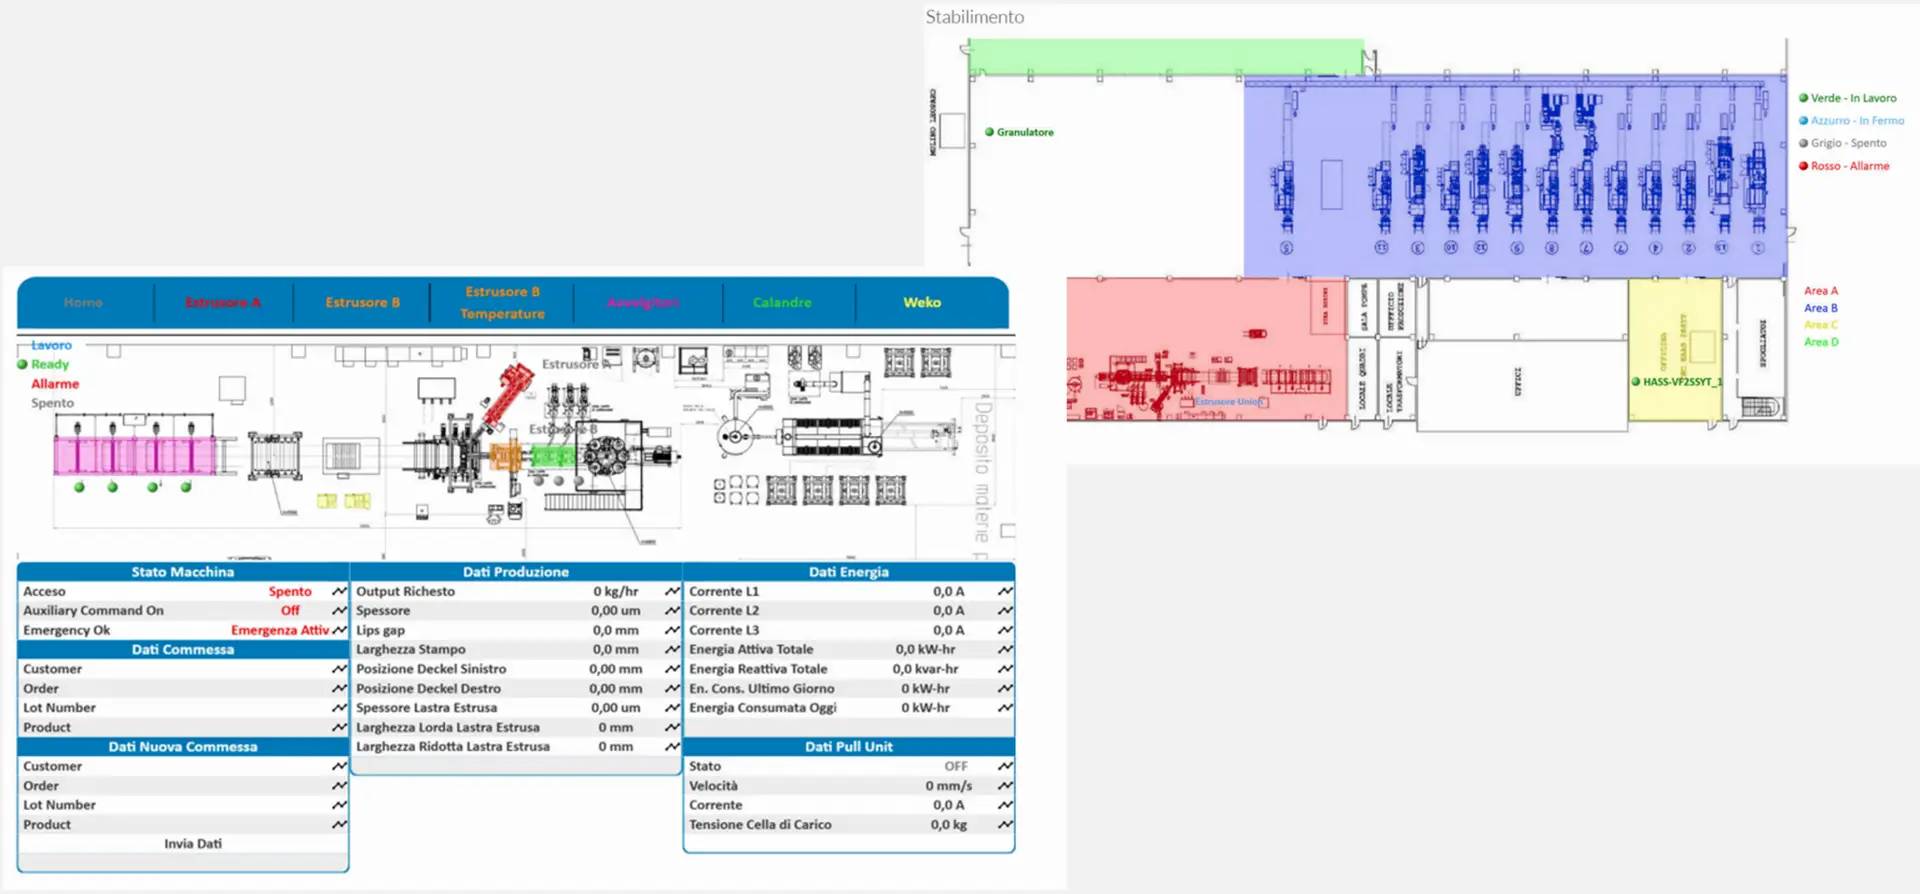
Task: Click Area B legend label
Action: [x=1821, y=308]
